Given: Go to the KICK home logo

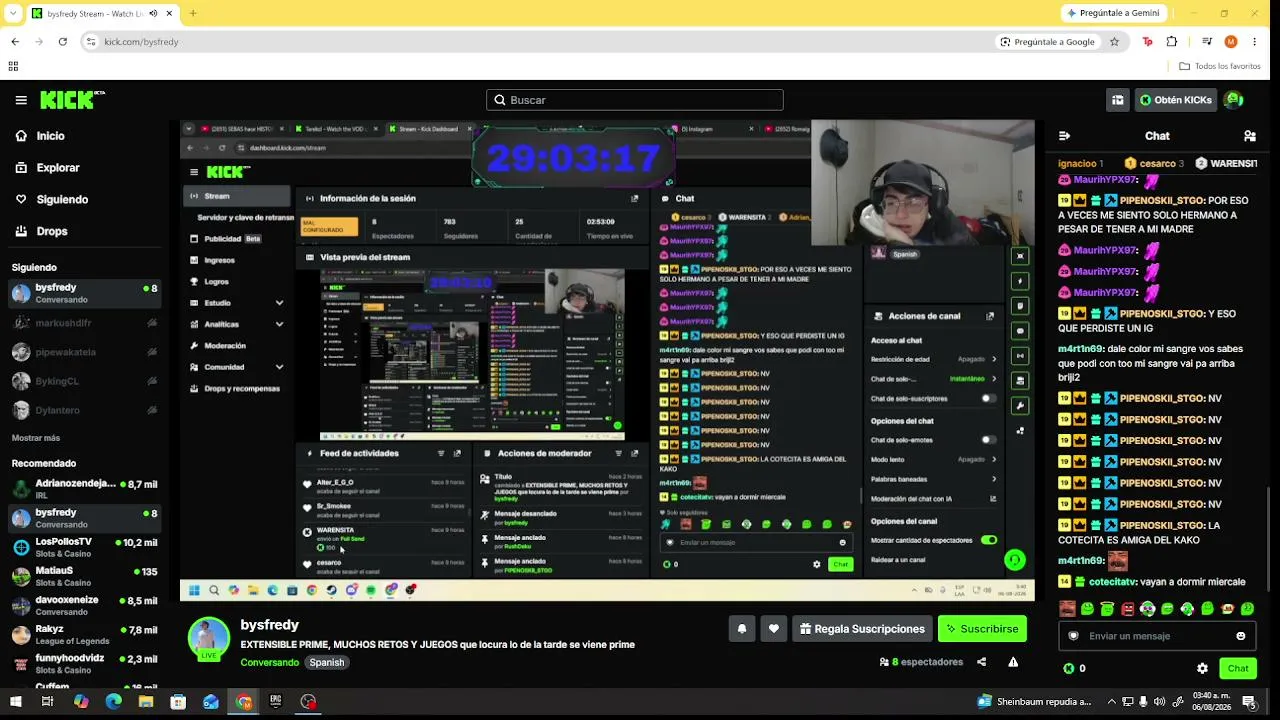Looking at the screenshot, I should coord(72,100).
